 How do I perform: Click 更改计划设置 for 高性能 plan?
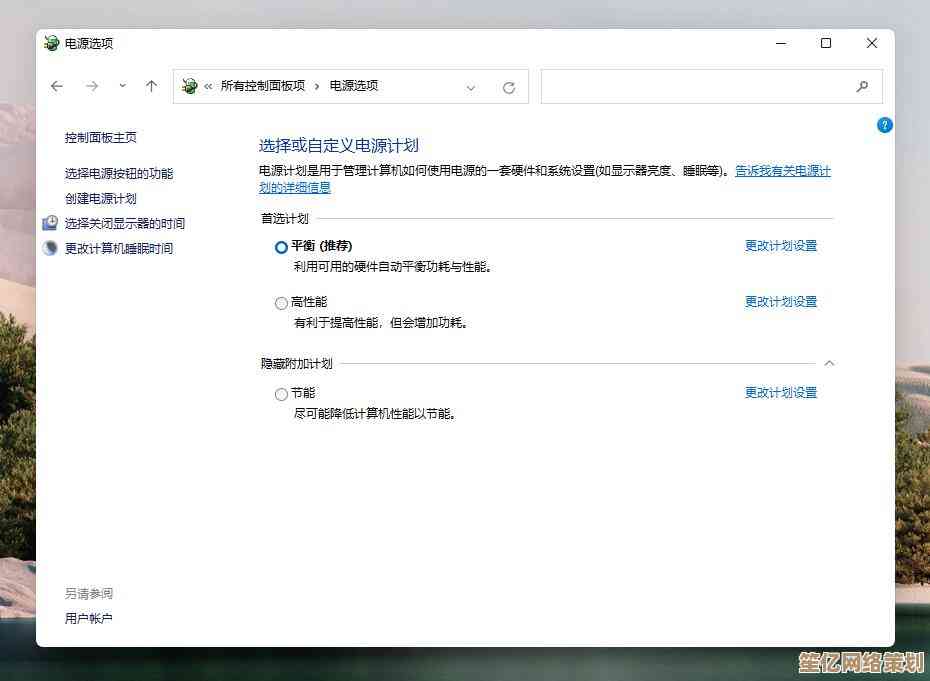780,302
